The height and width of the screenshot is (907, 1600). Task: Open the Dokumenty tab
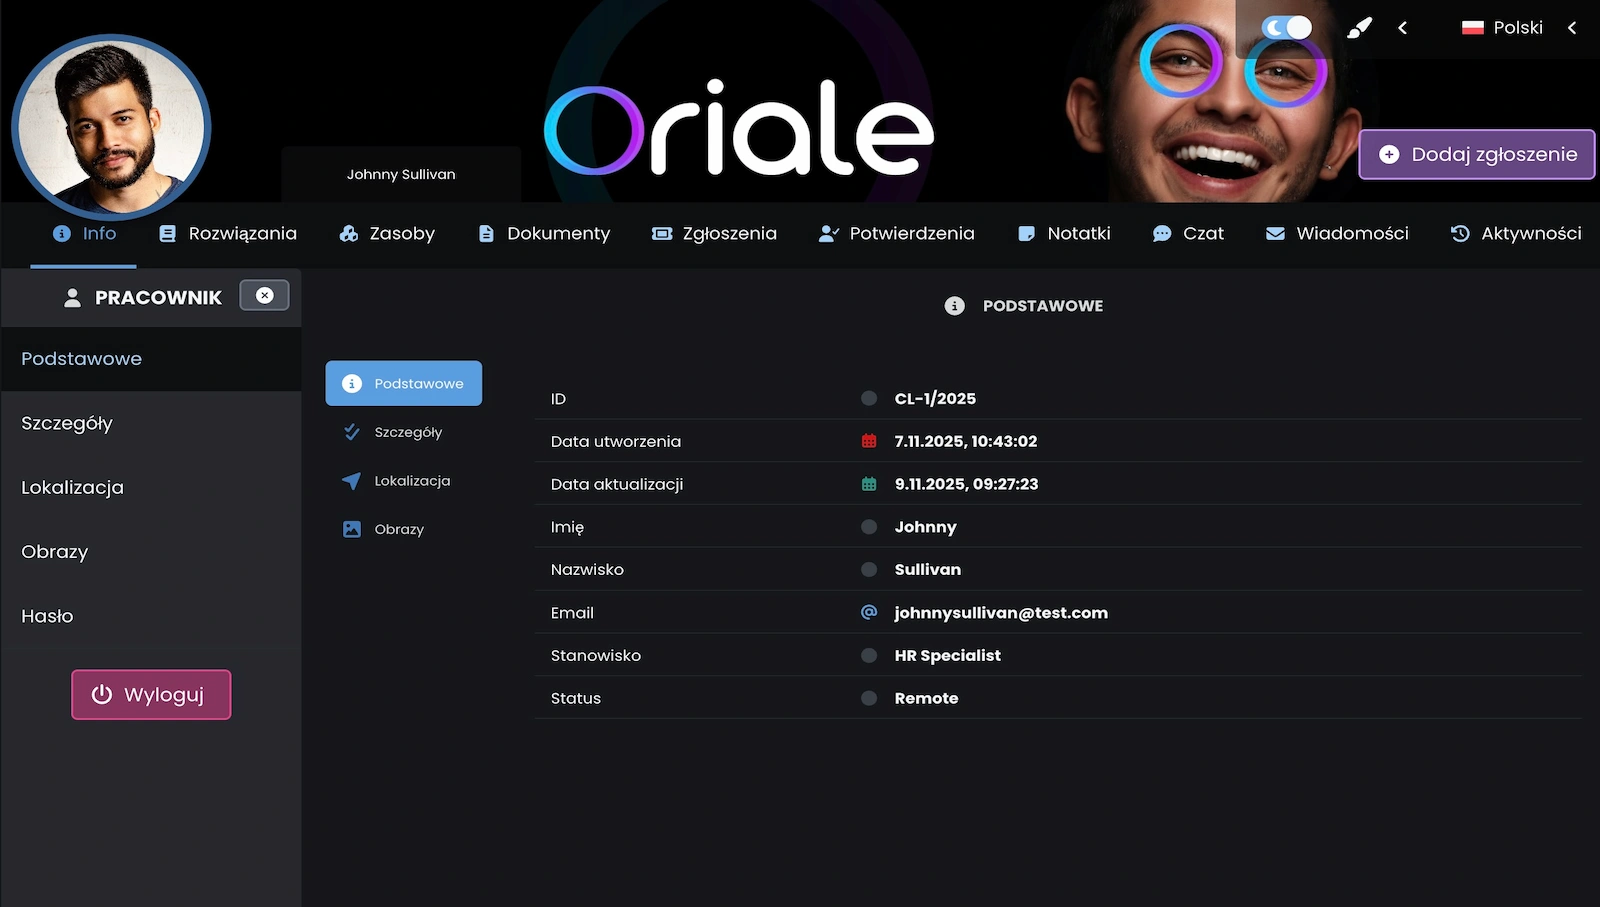coord(544,233)
